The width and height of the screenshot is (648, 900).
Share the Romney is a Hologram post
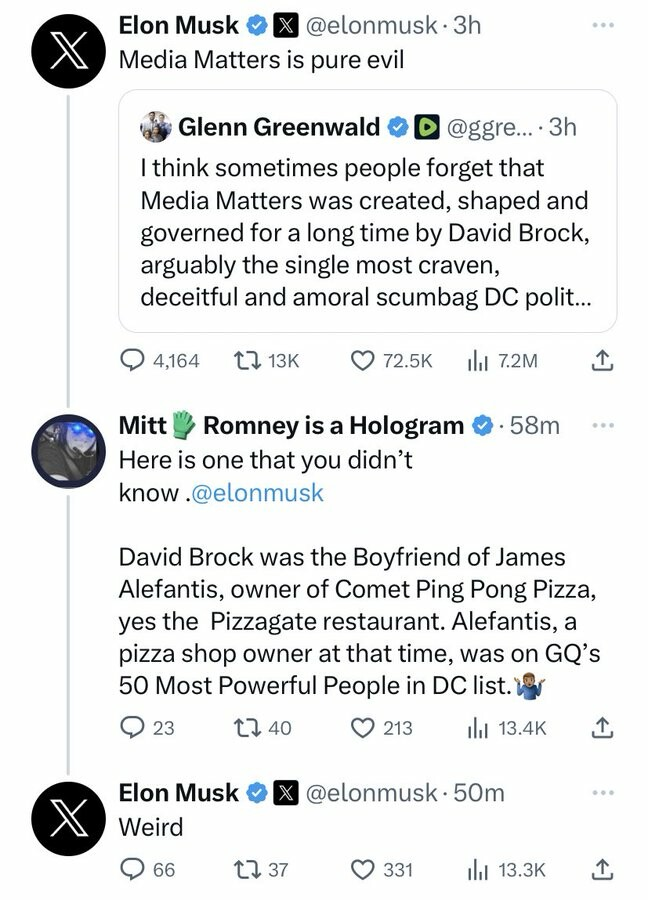pyautogui.click(x=601, y=728)
